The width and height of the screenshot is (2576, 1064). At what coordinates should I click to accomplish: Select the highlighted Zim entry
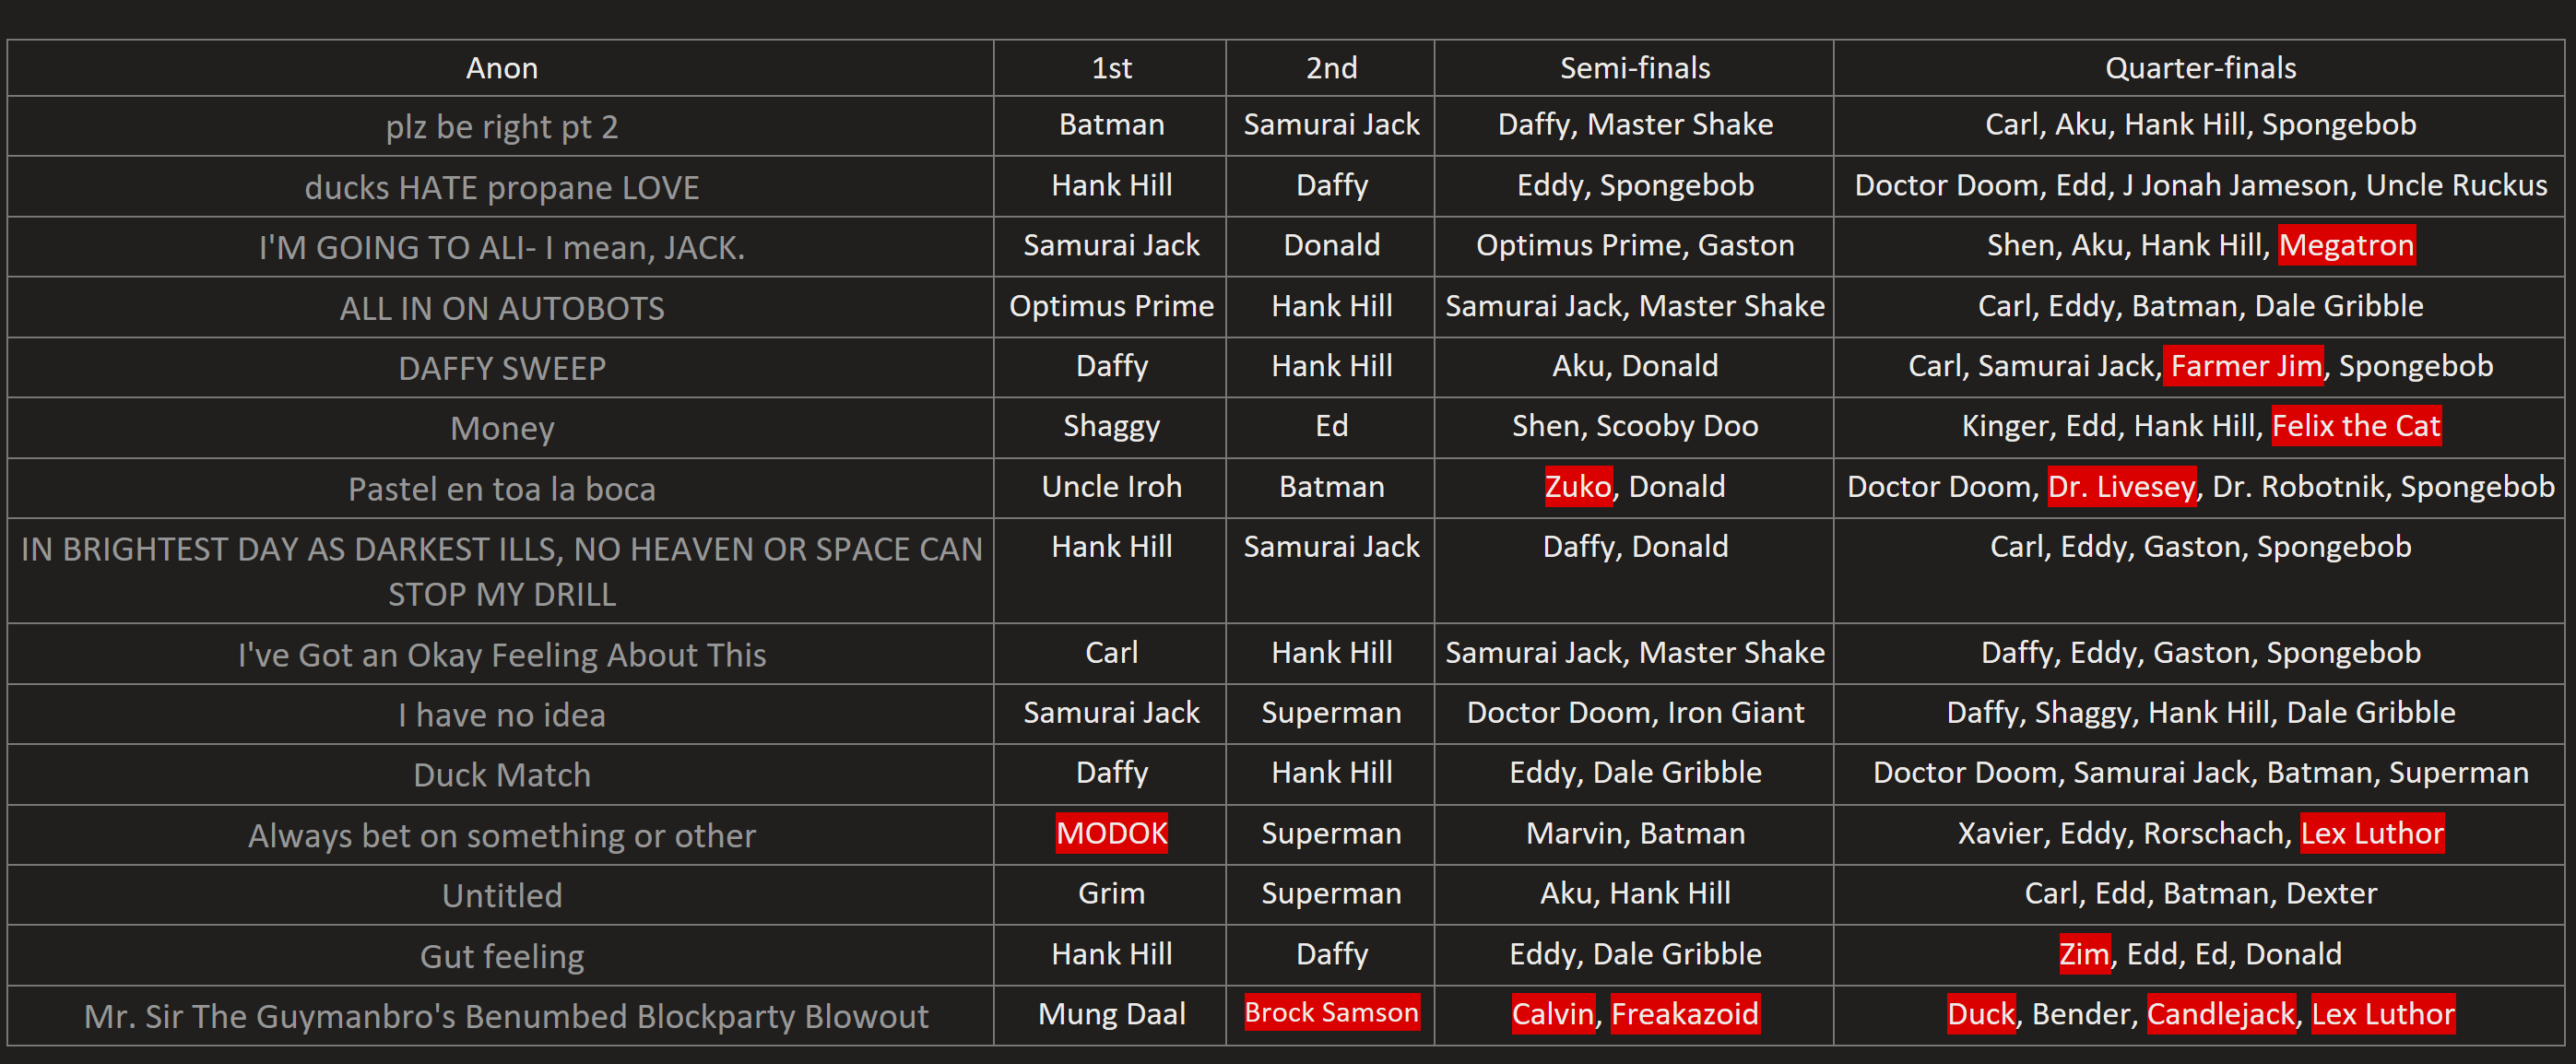point(2083,954)
